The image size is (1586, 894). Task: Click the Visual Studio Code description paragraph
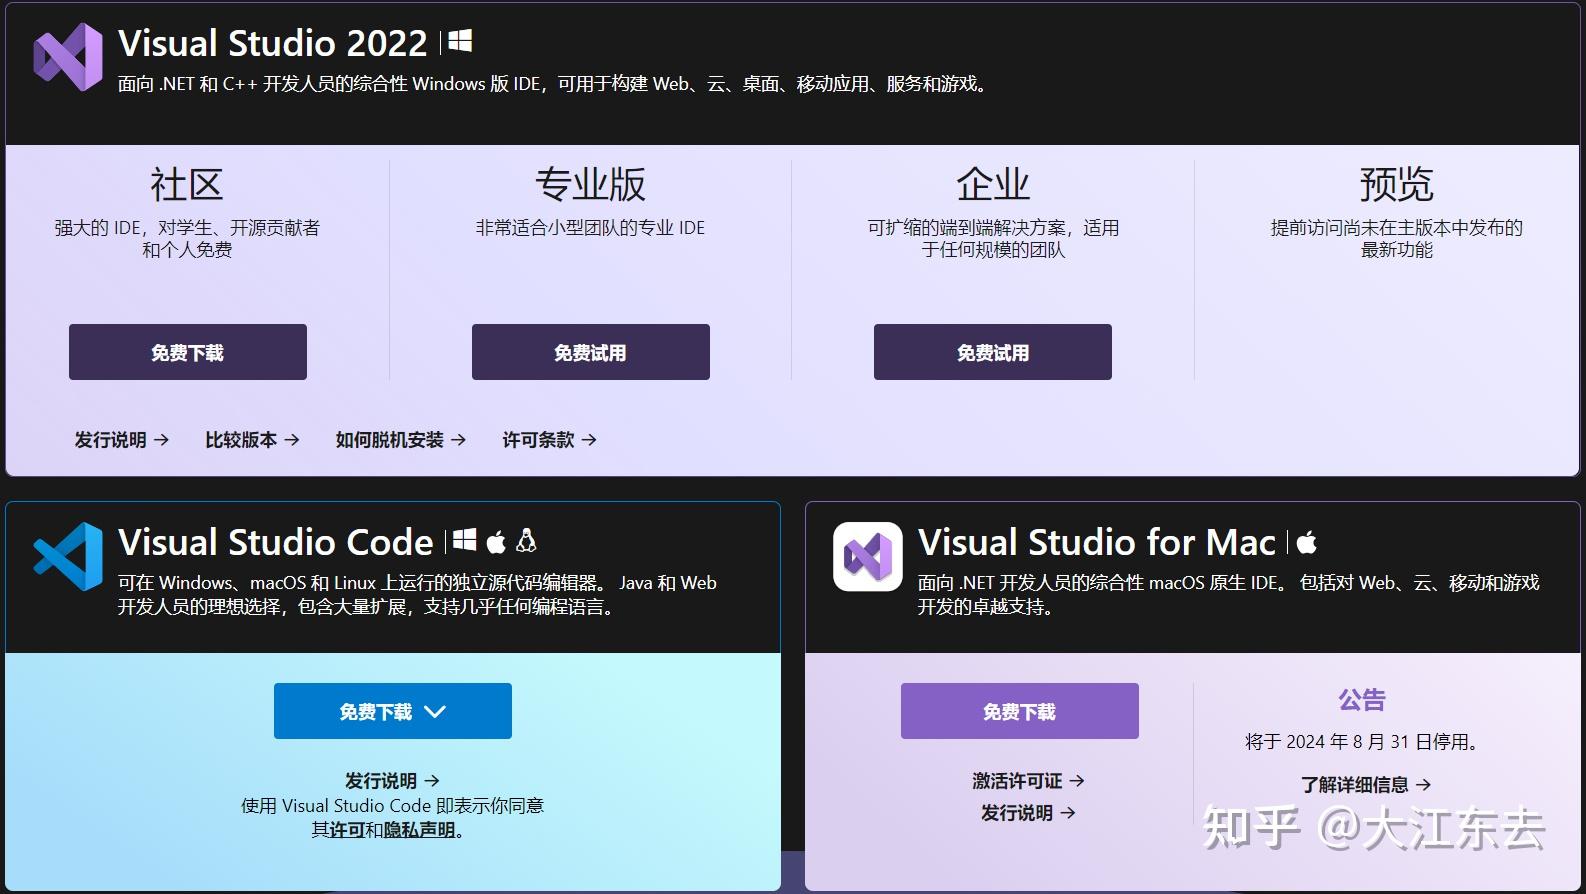(417, 595)
